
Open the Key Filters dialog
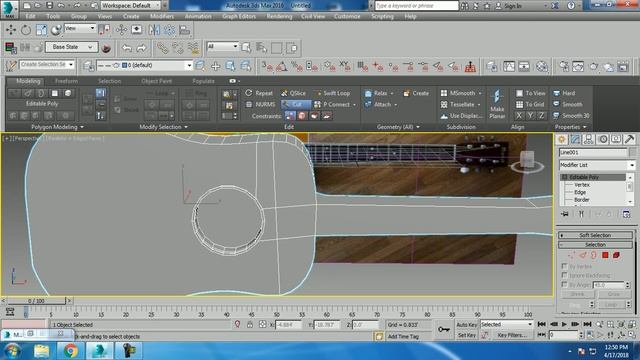click(512, 335)
